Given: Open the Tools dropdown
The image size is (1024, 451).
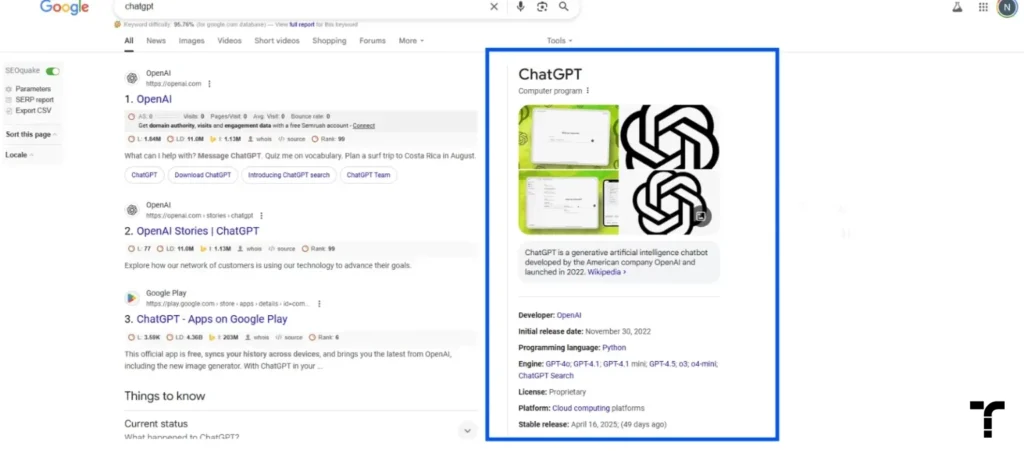Looking at the screenshot, I should pyautogui.click(x=559, y=40).
